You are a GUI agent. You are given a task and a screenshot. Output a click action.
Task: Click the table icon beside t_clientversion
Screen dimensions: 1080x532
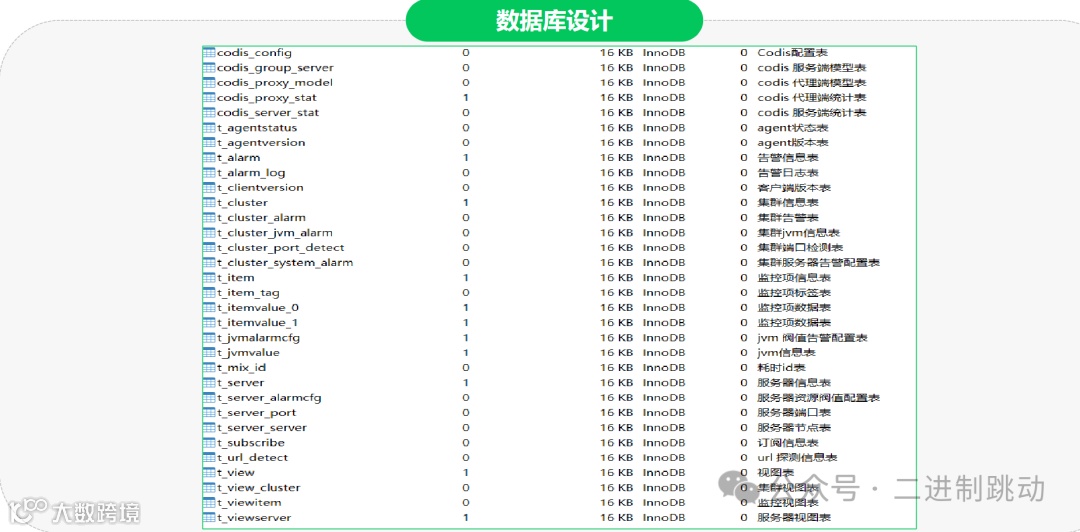209,187
